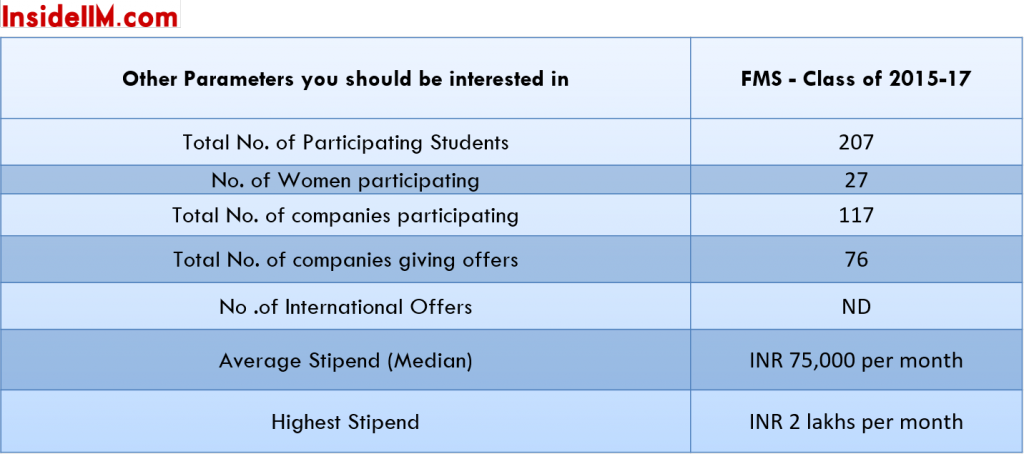Select 'Average Stipend (Median)' label

click(345, 360)
